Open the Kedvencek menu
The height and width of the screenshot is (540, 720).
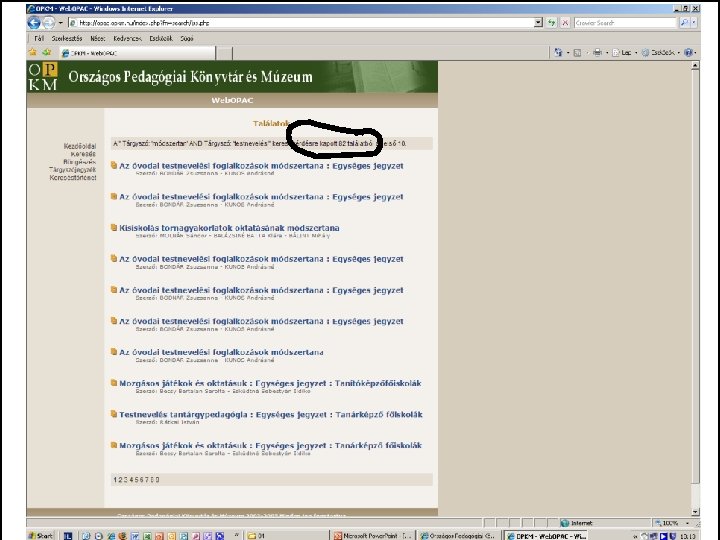coord(128,39)
